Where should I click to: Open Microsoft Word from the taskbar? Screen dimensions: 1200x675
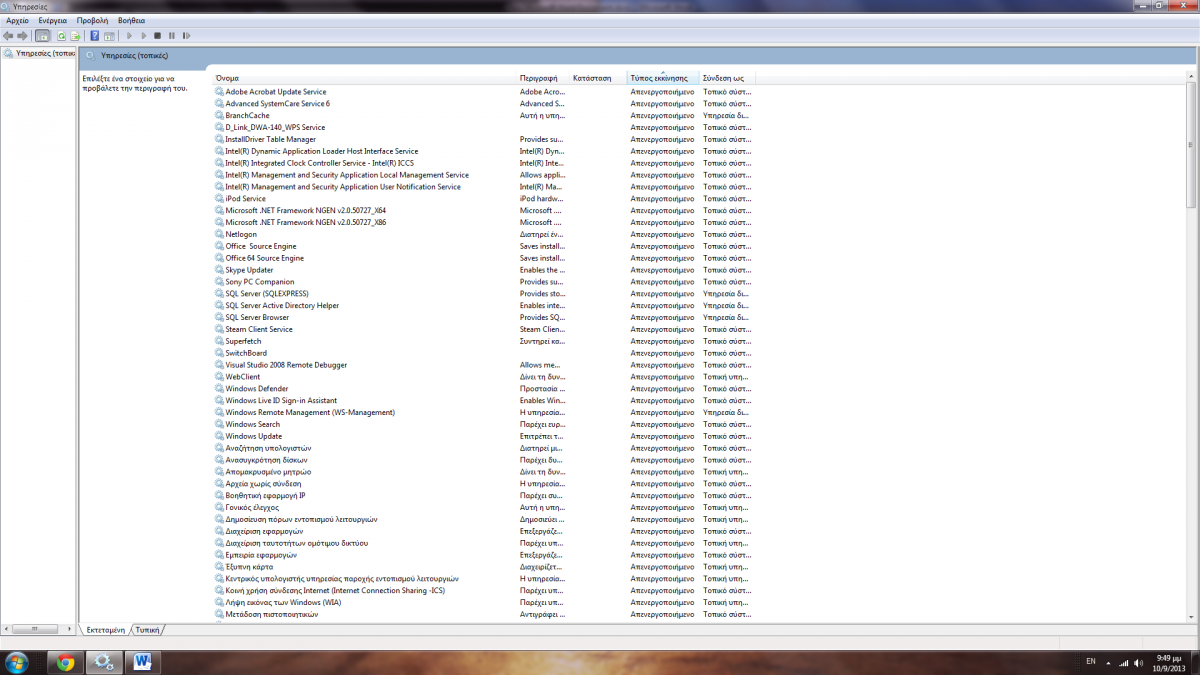141,662
